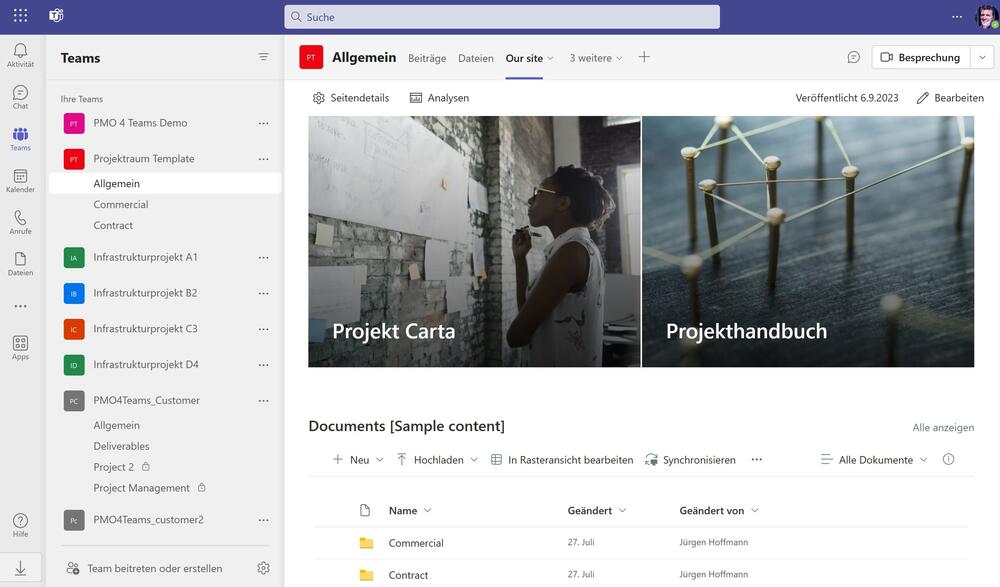Toggle the Teams list filter

262,56
